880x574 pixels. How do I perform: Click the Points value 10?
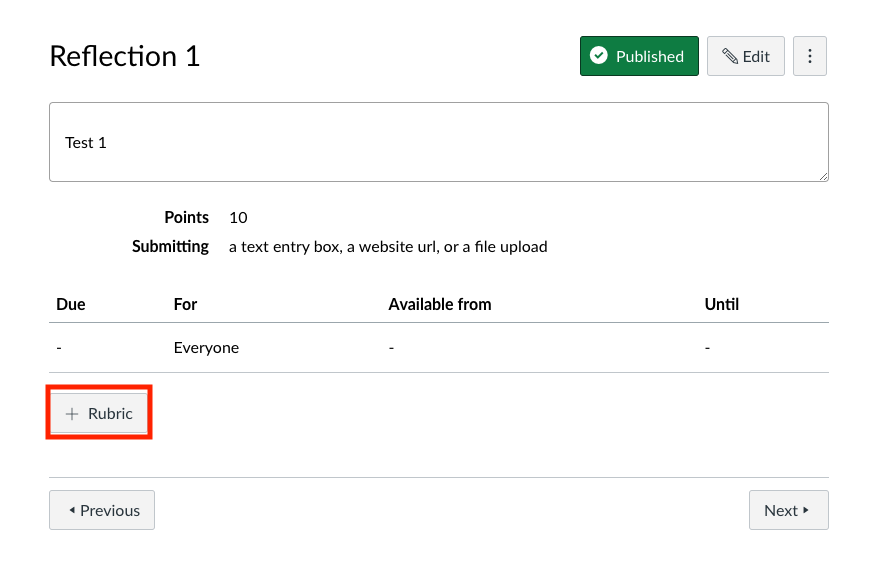click(x=238, y=218)
